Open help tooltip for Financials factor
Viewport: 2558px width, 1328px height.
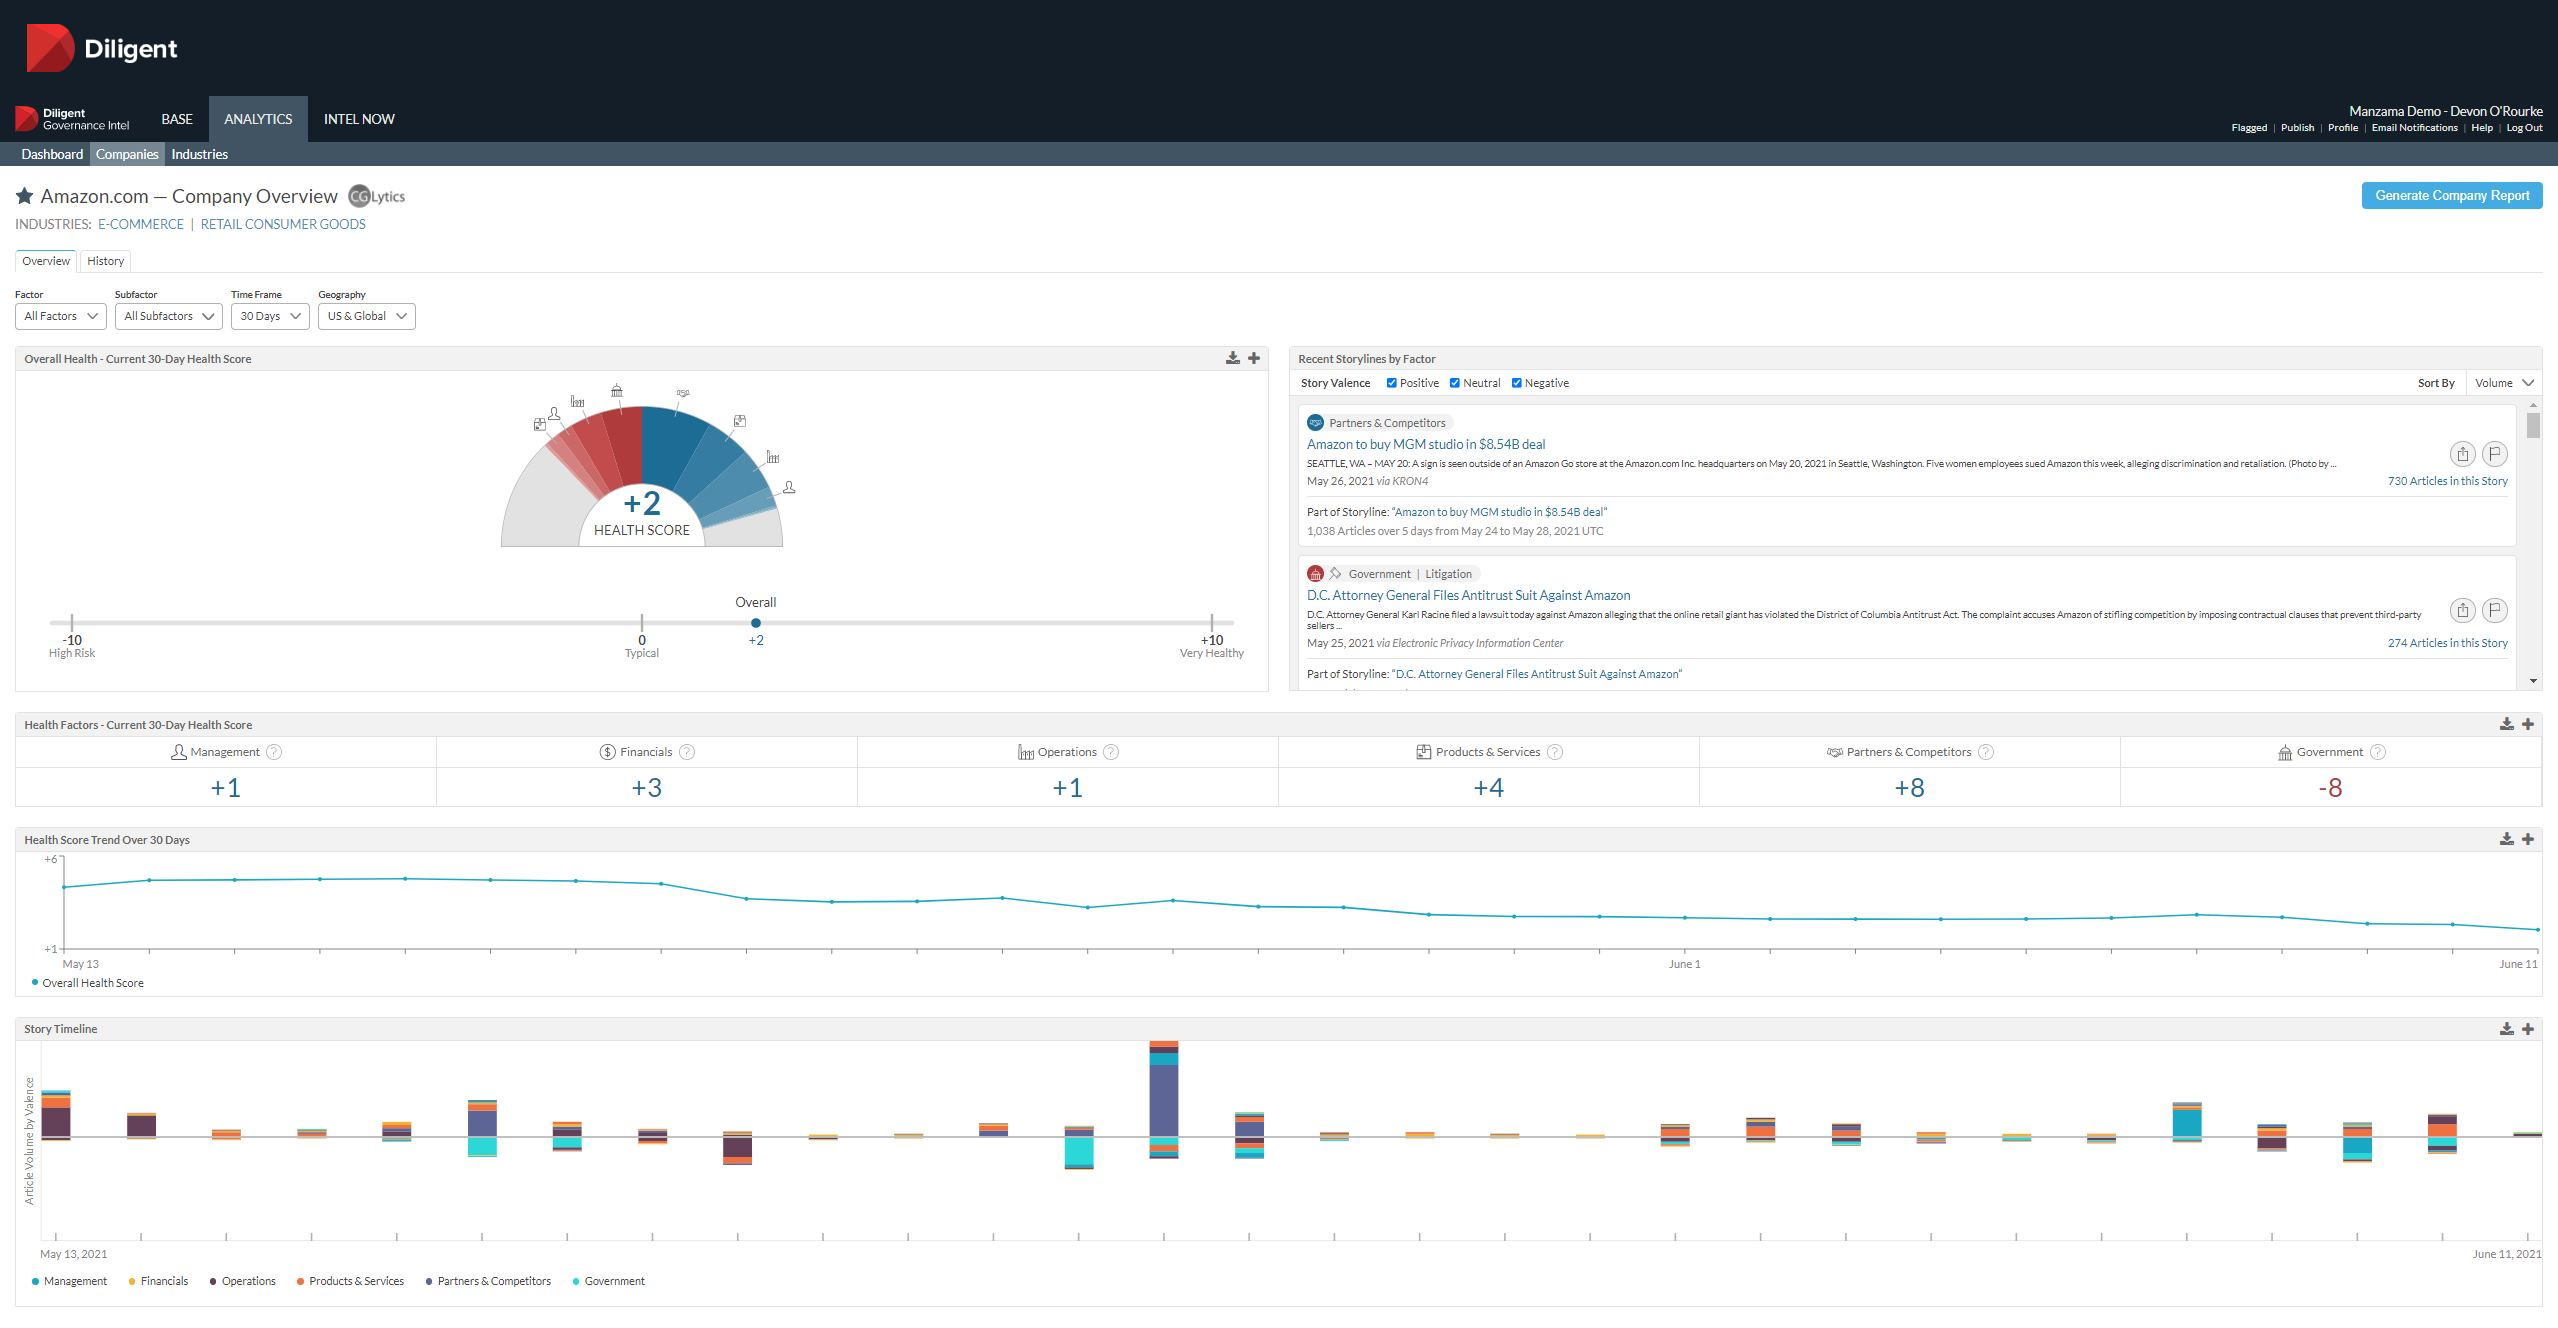687,752
